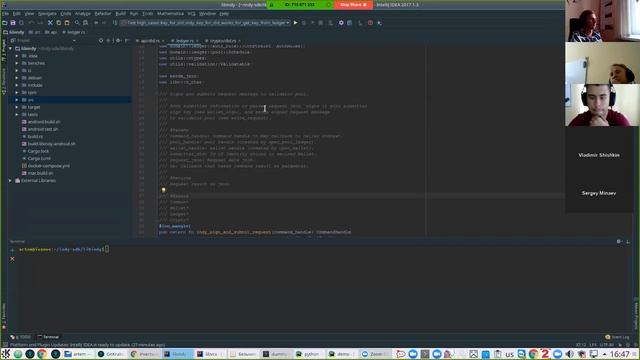This screenshot has width=640, height=360.
Task: Click the red Stop toolbar icon
Action: tap(370, 23)
